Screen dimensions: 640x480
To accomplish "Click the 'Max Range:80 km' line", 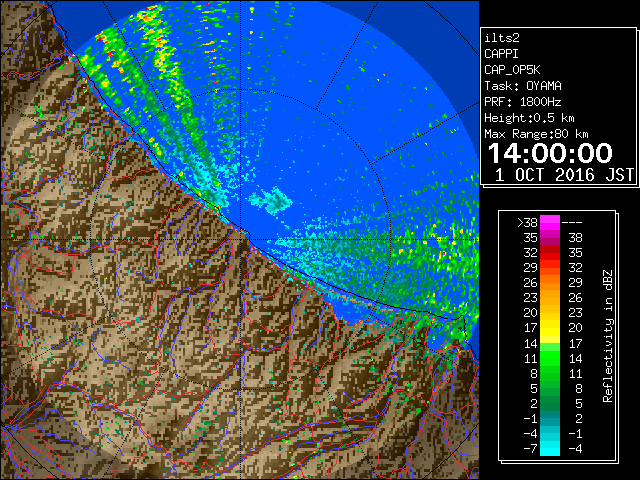I will point(536,134).
